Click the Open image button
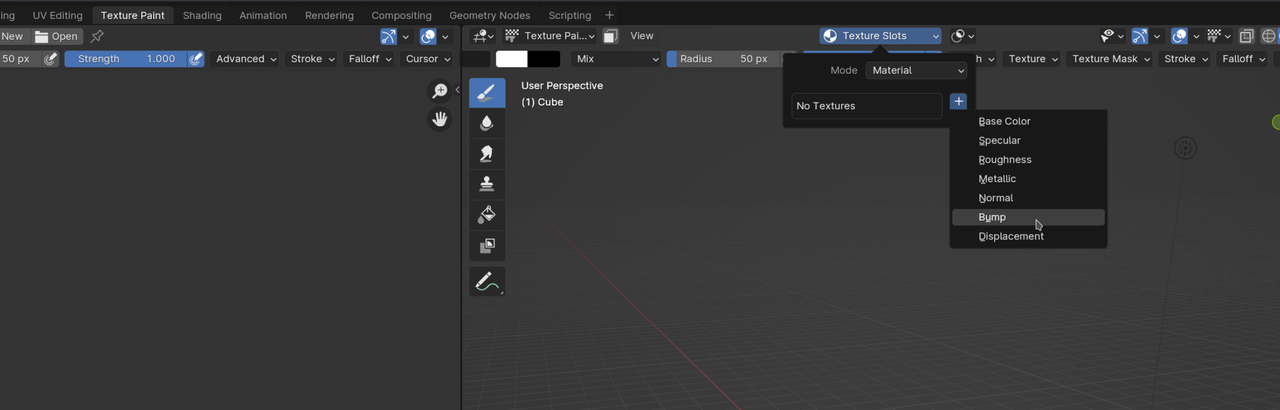 tap(56, 36)
